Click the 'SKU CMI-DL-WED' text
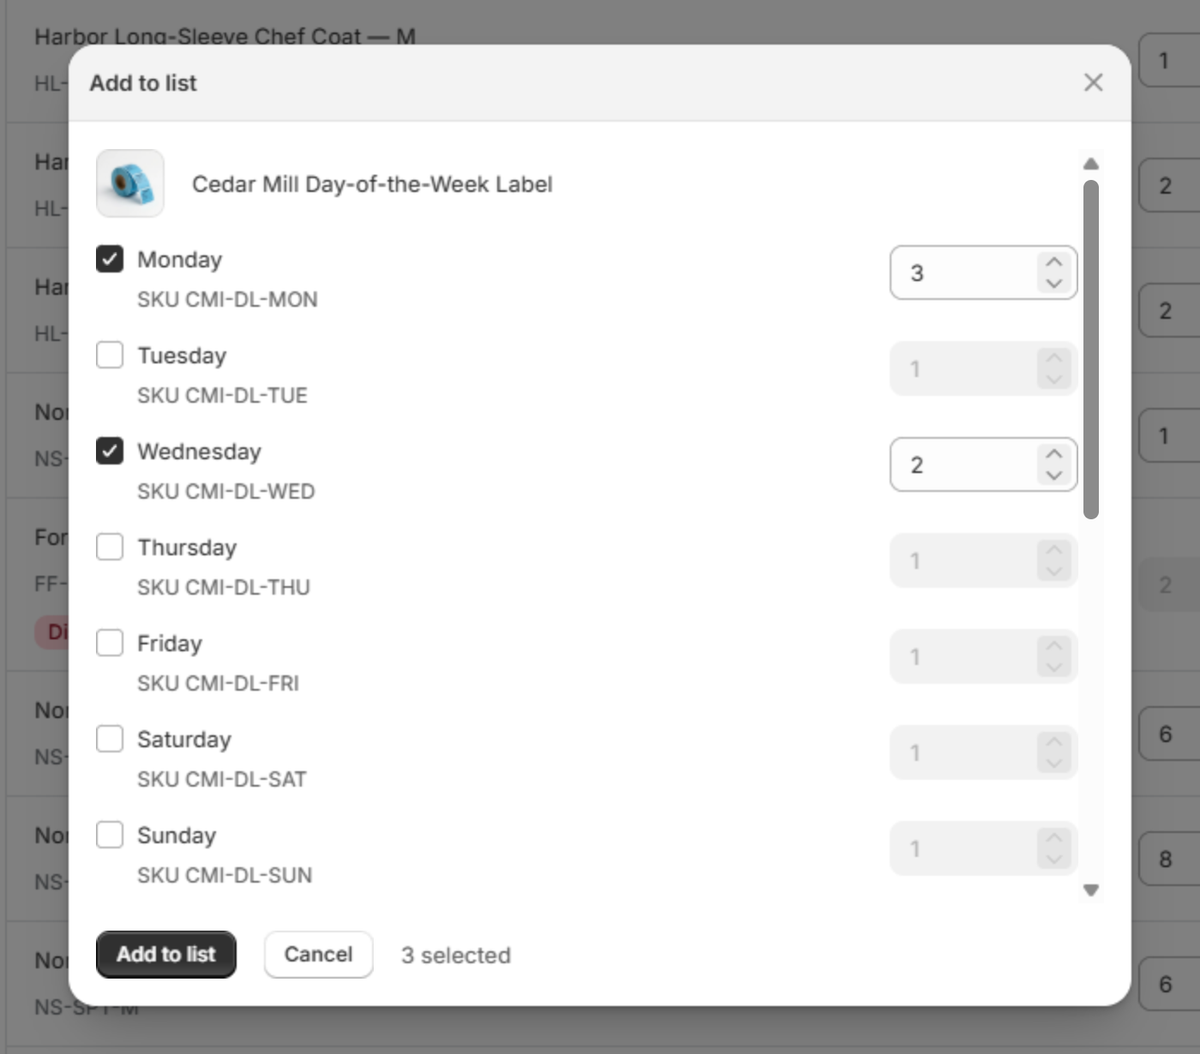The width and height of the screenshot is (1200, 1054). 226,492
